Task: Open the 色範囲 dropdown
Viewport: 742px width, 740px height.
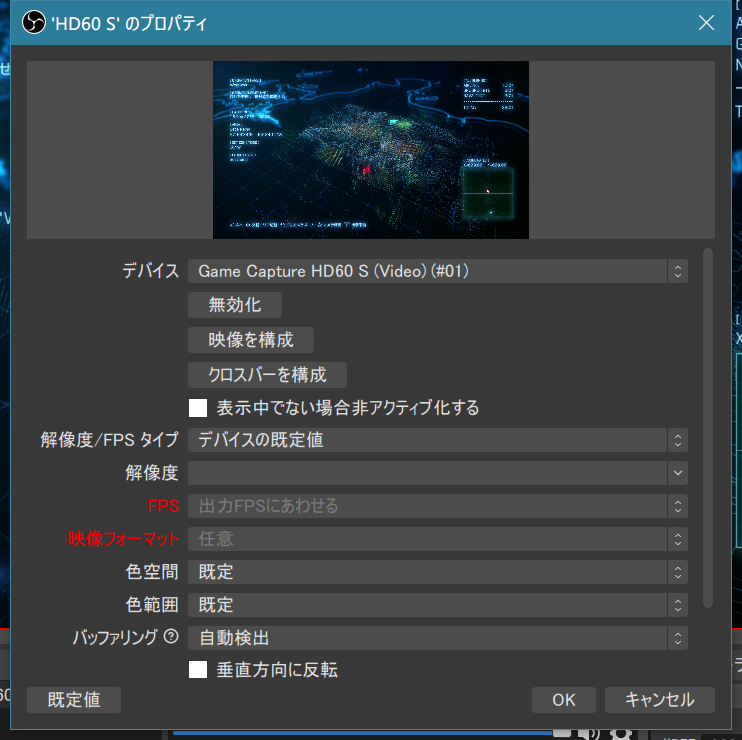Action: (x=438, y=605)
